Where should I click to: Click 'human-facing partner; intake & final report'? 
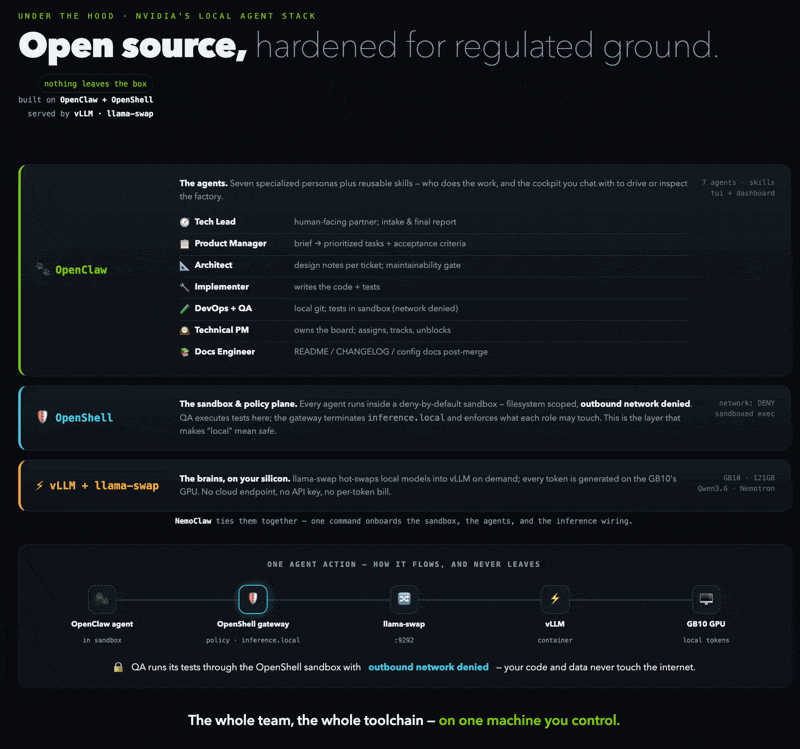[x=375, y=222]
